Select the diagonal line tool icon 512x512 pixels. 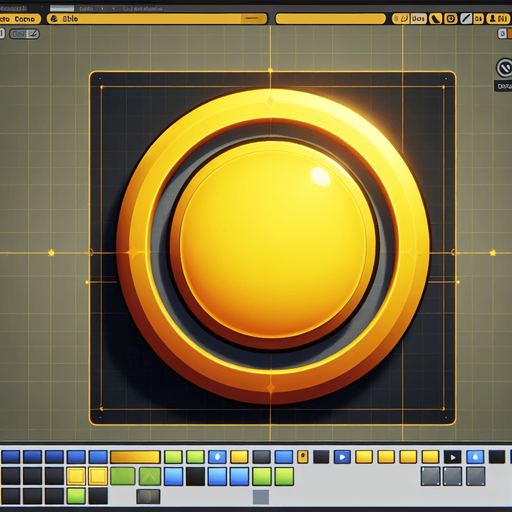pos(466,19)
